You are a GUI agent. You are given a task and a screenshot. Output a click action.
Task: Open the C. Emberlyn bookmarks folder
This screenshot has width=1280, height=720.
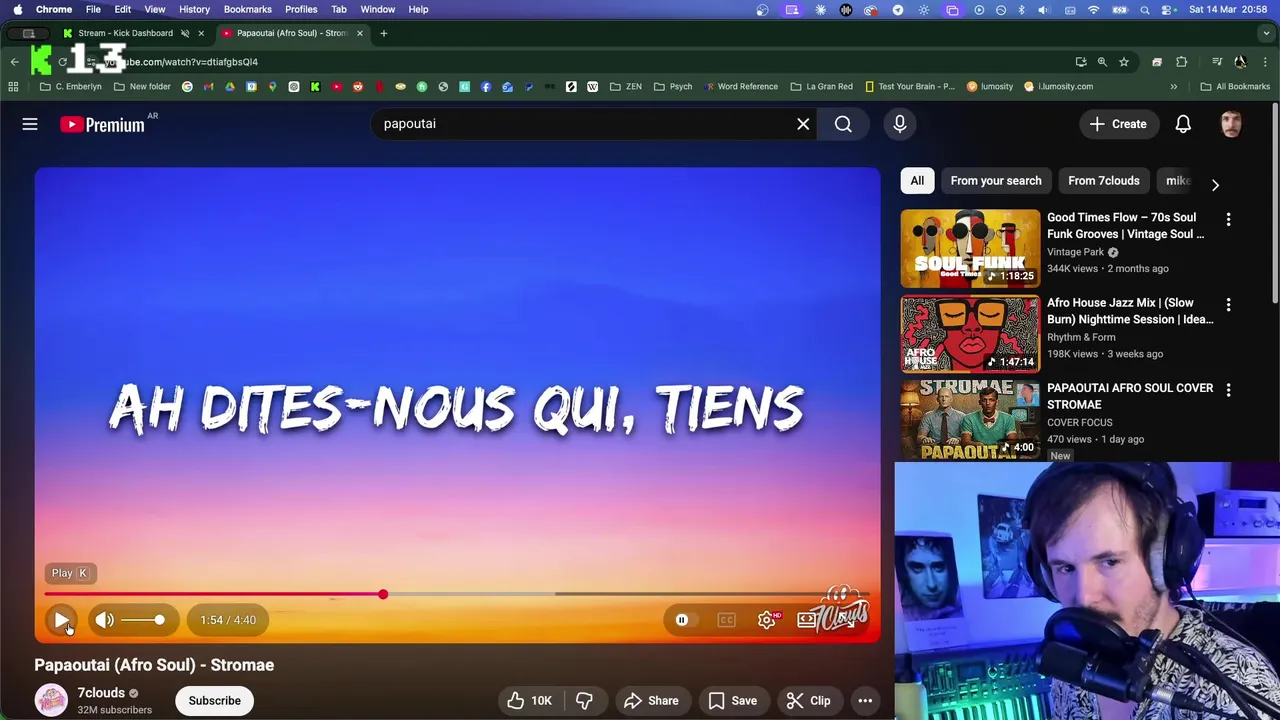[70, 87]
